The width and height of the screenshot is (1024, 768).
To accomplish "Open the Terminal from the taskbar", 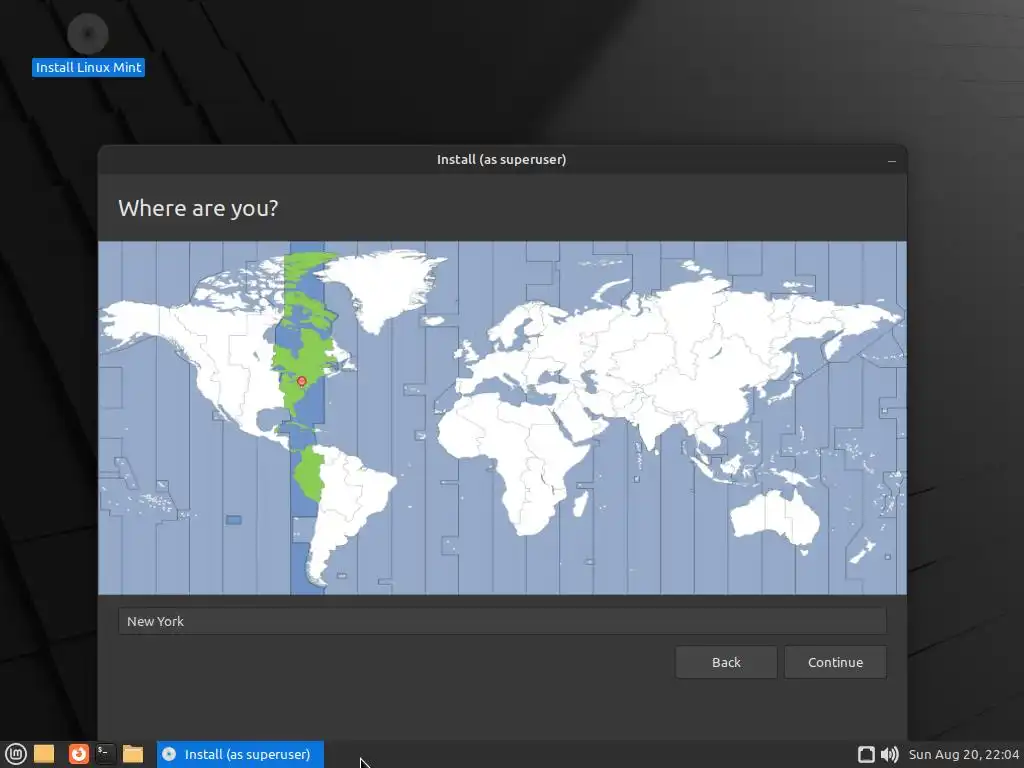I will (105, 754).
